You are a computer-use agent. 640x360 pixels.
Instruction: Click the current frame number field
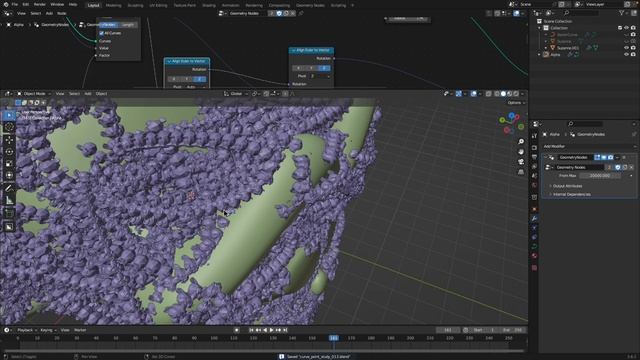[448, 330]
